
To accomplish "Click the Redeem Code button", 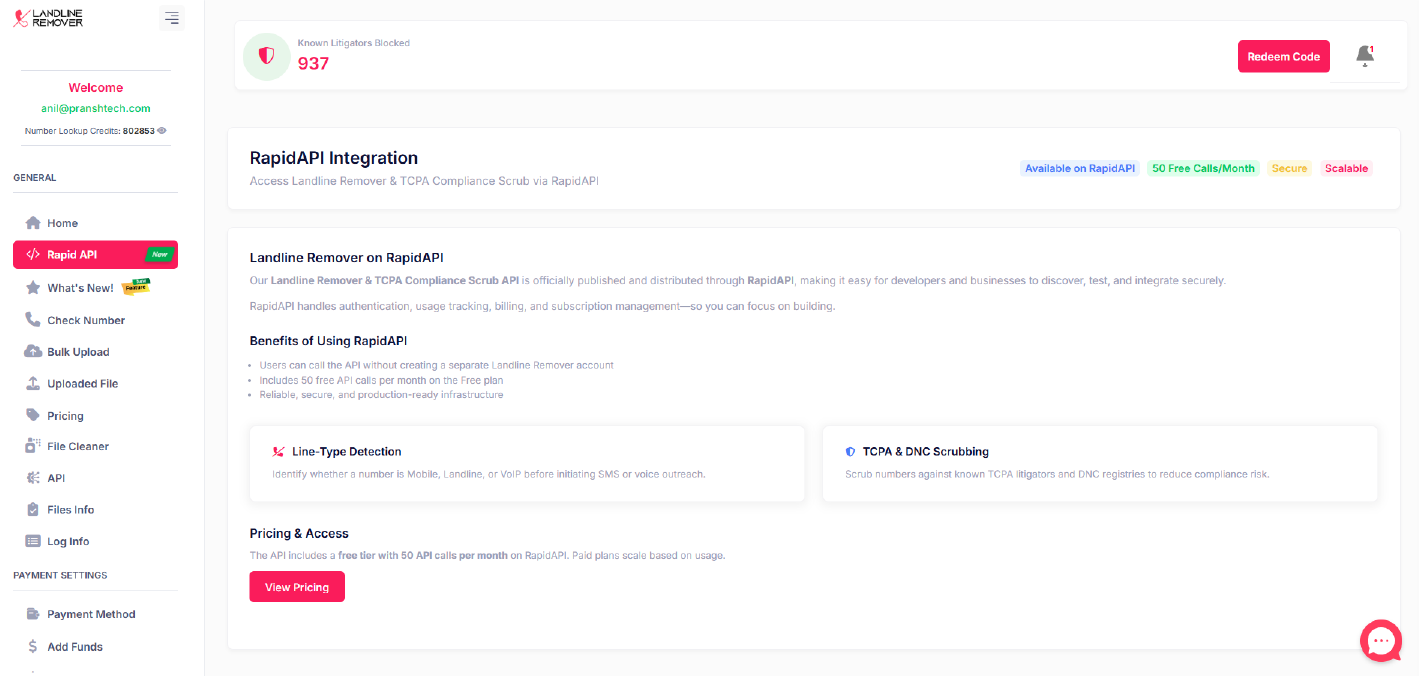I will click(1284, 56).
